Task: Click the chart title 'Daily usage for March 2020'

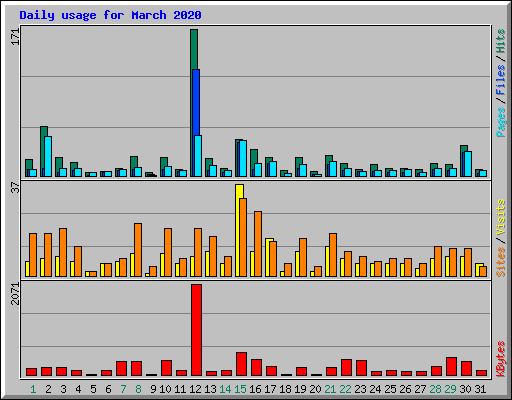Action: coord(110,15)
